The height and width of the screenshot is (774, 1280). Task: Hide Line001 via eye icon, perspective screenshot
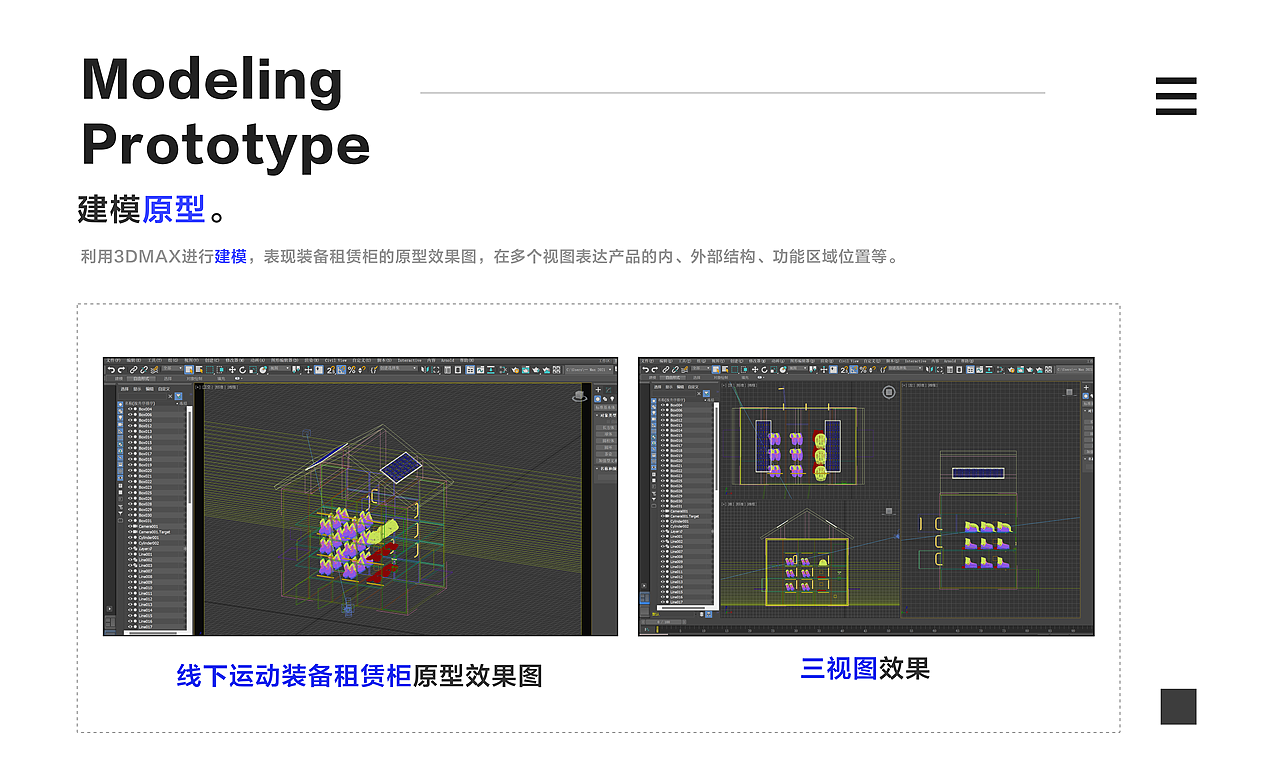130,554
